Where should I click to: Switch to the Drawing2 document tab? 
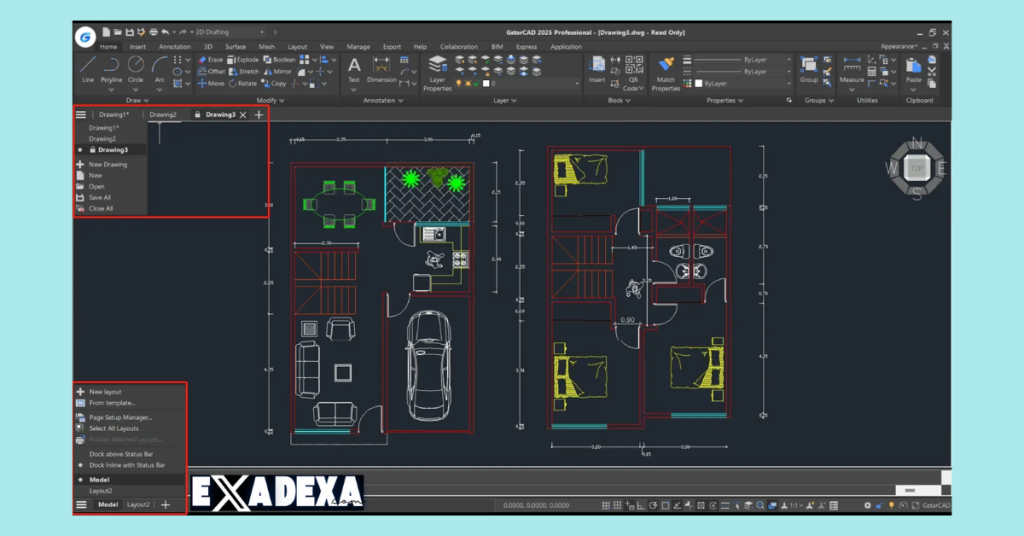point(163,114)
